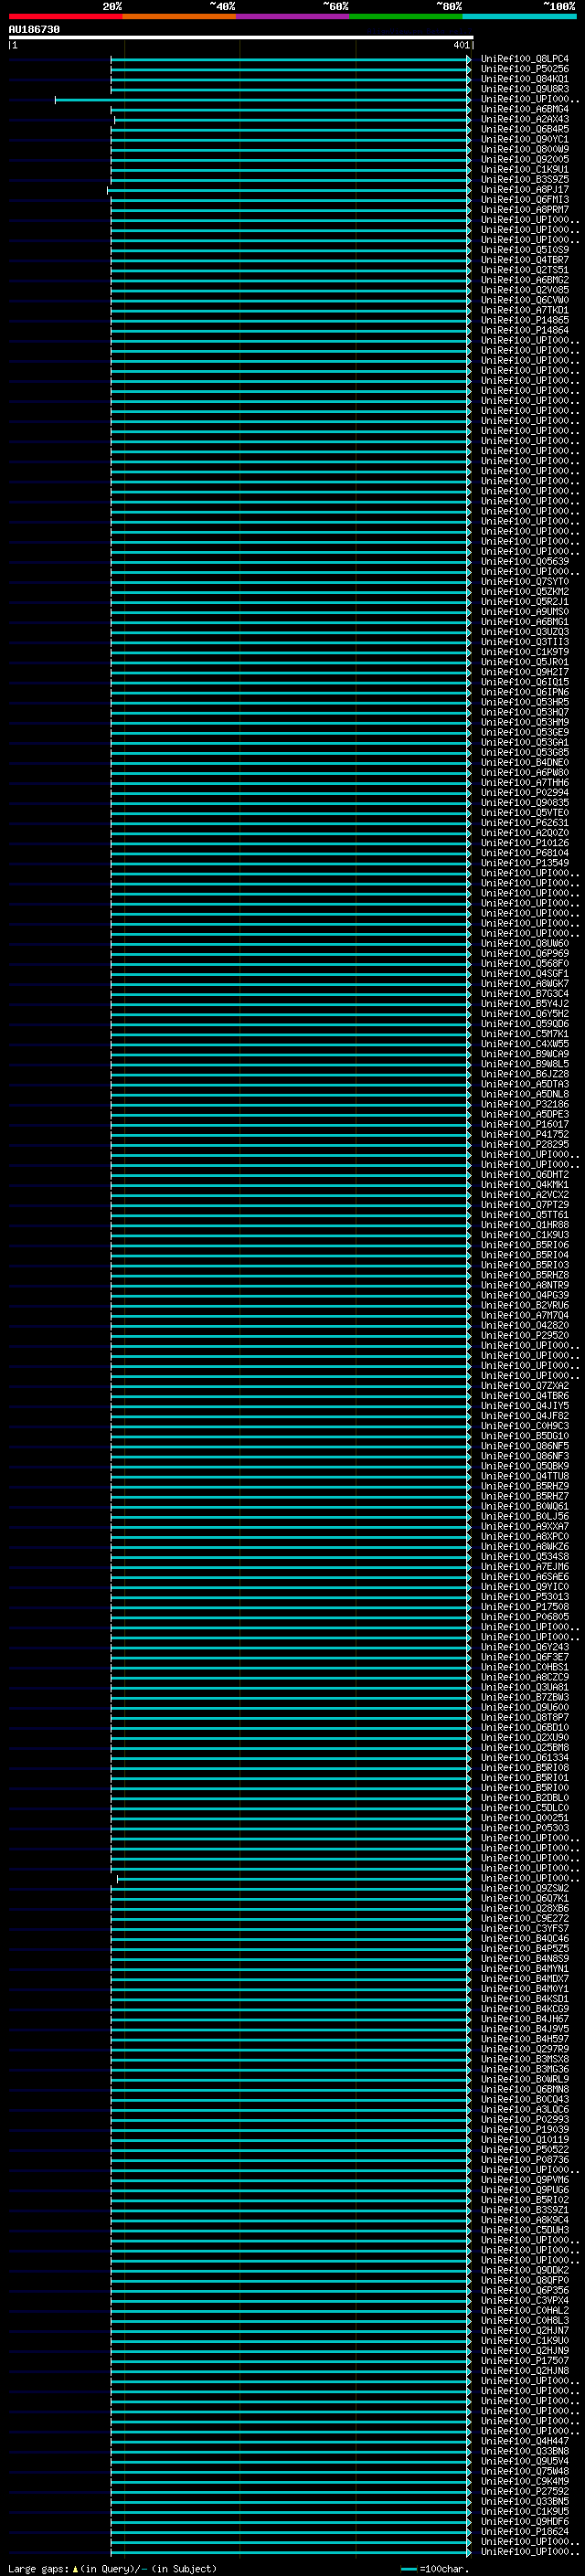Click the cyan ~100% identity legend segment
Screen dimensions: 585x2576
point(520,16)
